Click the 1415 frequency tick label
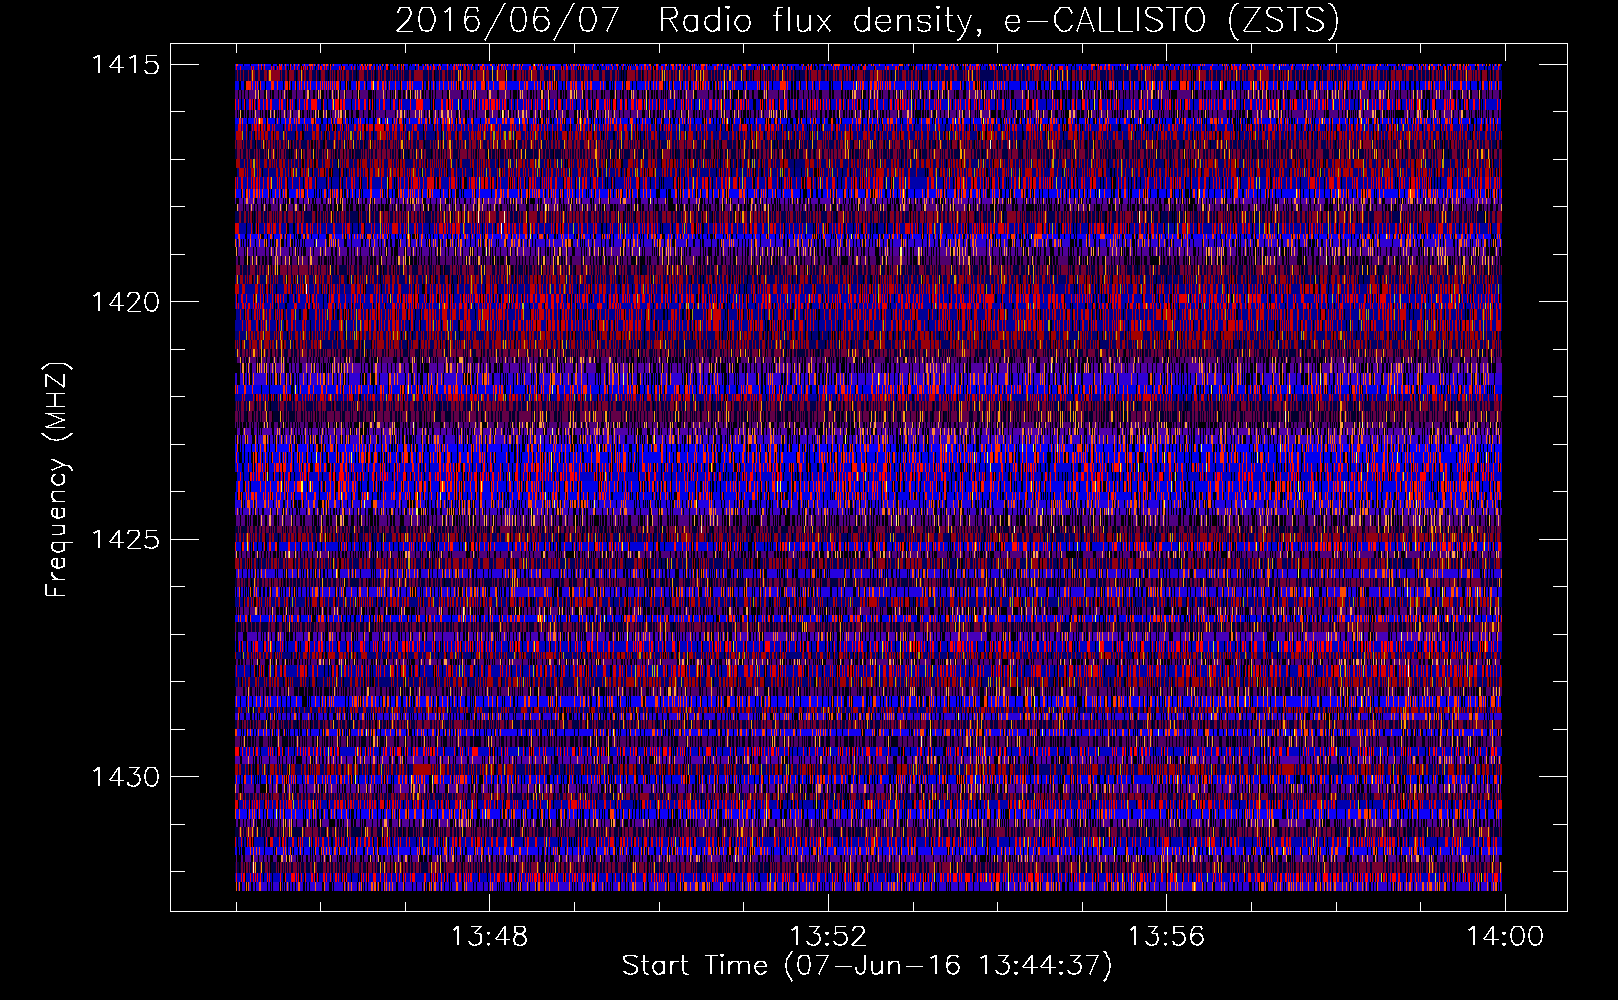 [x=126, y=65]
